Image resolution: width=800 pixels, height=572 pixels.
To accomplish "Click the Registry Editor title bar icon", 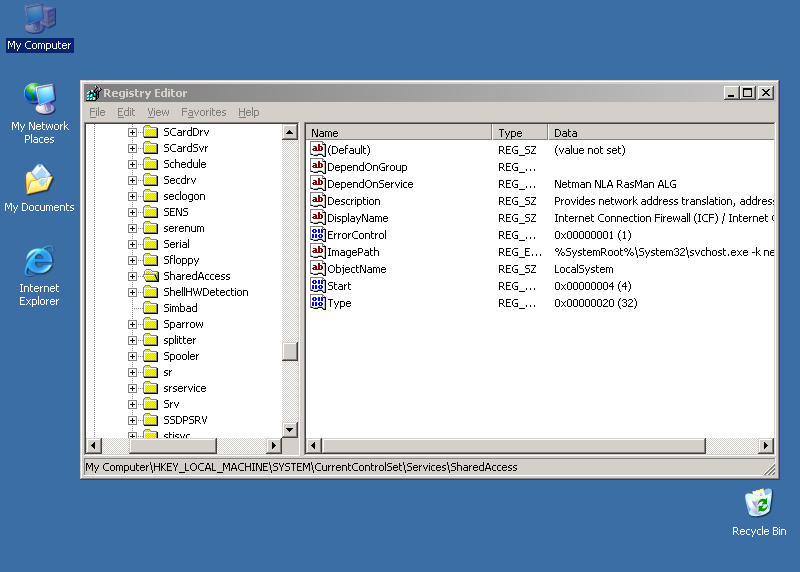I will [x=93, y=93].
